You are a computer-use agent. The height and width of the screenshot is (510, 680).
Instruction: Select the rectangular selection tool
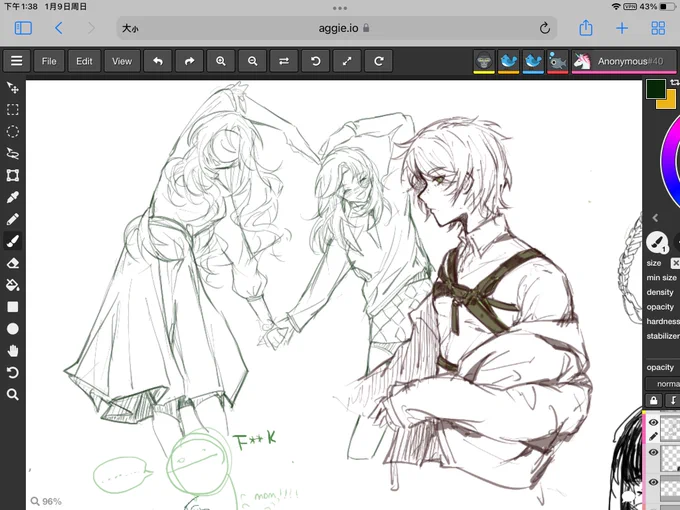(13, 109)
